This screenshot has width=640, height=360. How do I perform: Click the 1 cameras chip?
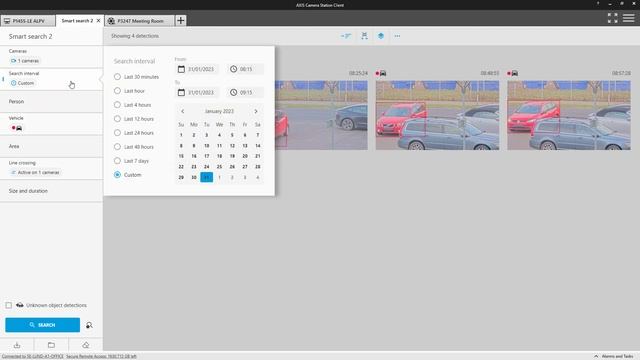tap(25, 61)
